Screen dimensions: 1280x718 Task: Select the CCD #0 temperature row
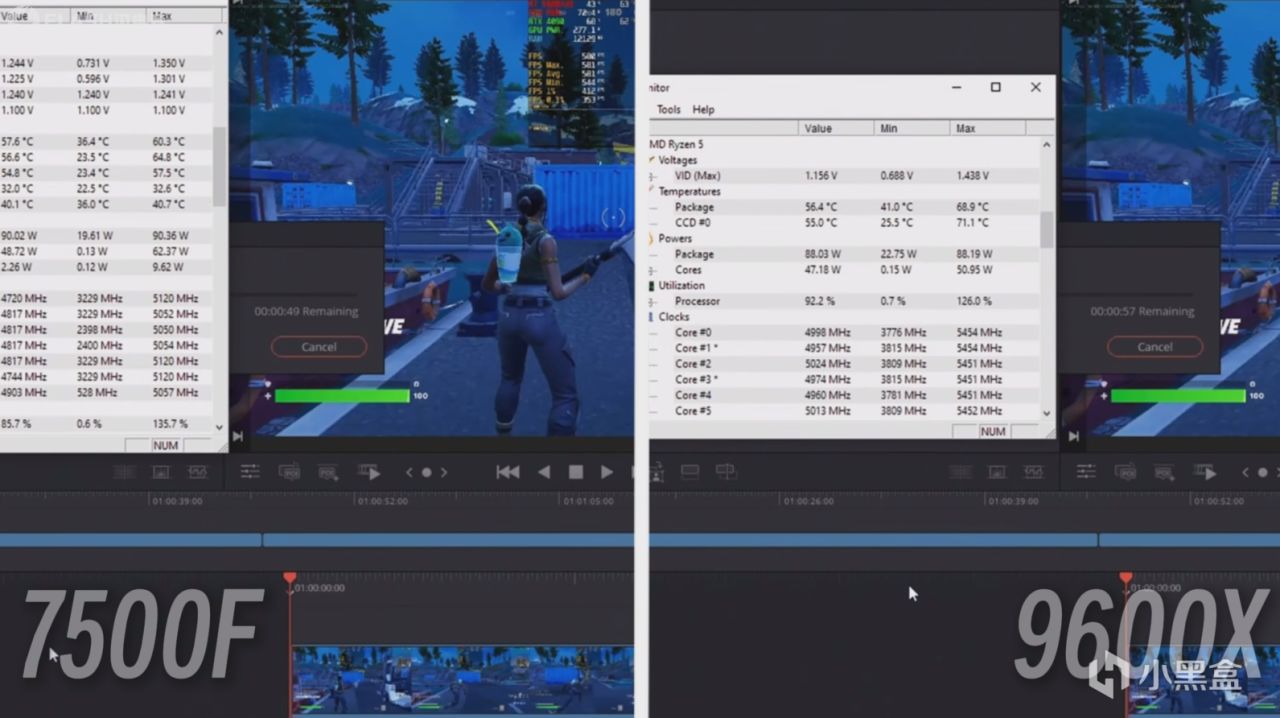coord(845,223)
